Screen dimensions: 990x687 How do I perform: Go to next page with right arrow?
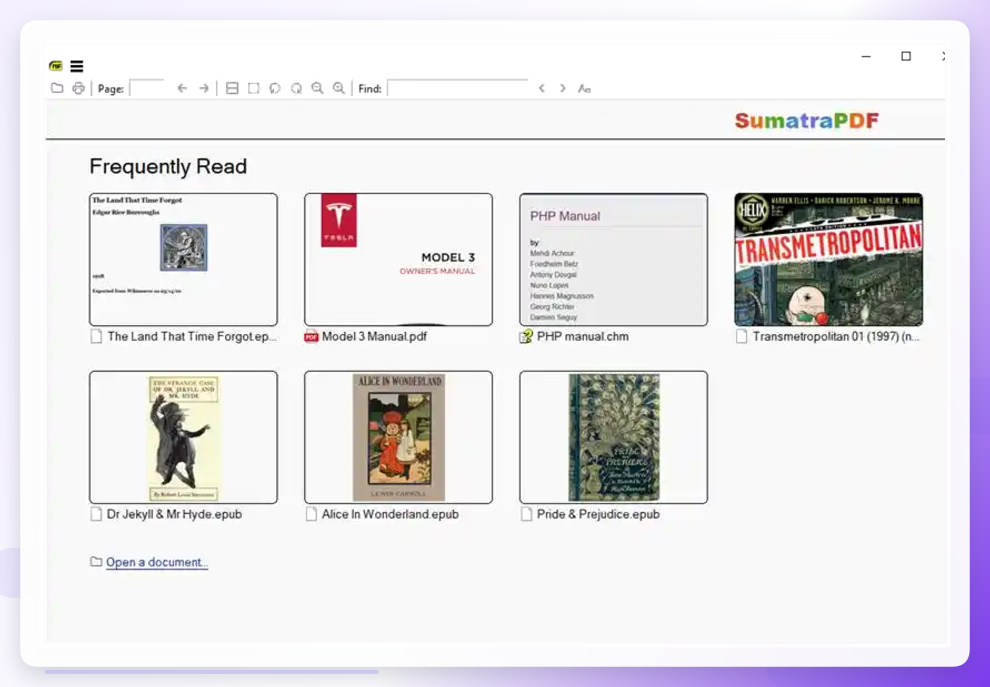[204, 88]
